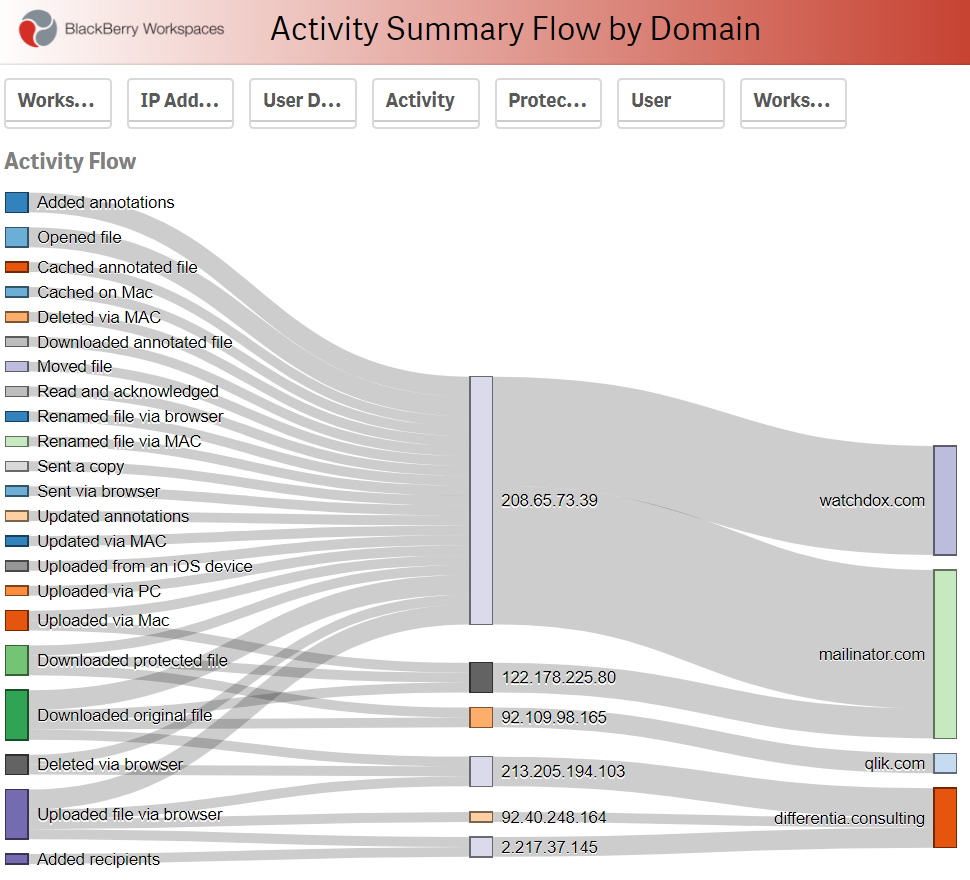Select the dark green Downloaded original file node
This screenshot has height=880, width=970.
(17, 715)
